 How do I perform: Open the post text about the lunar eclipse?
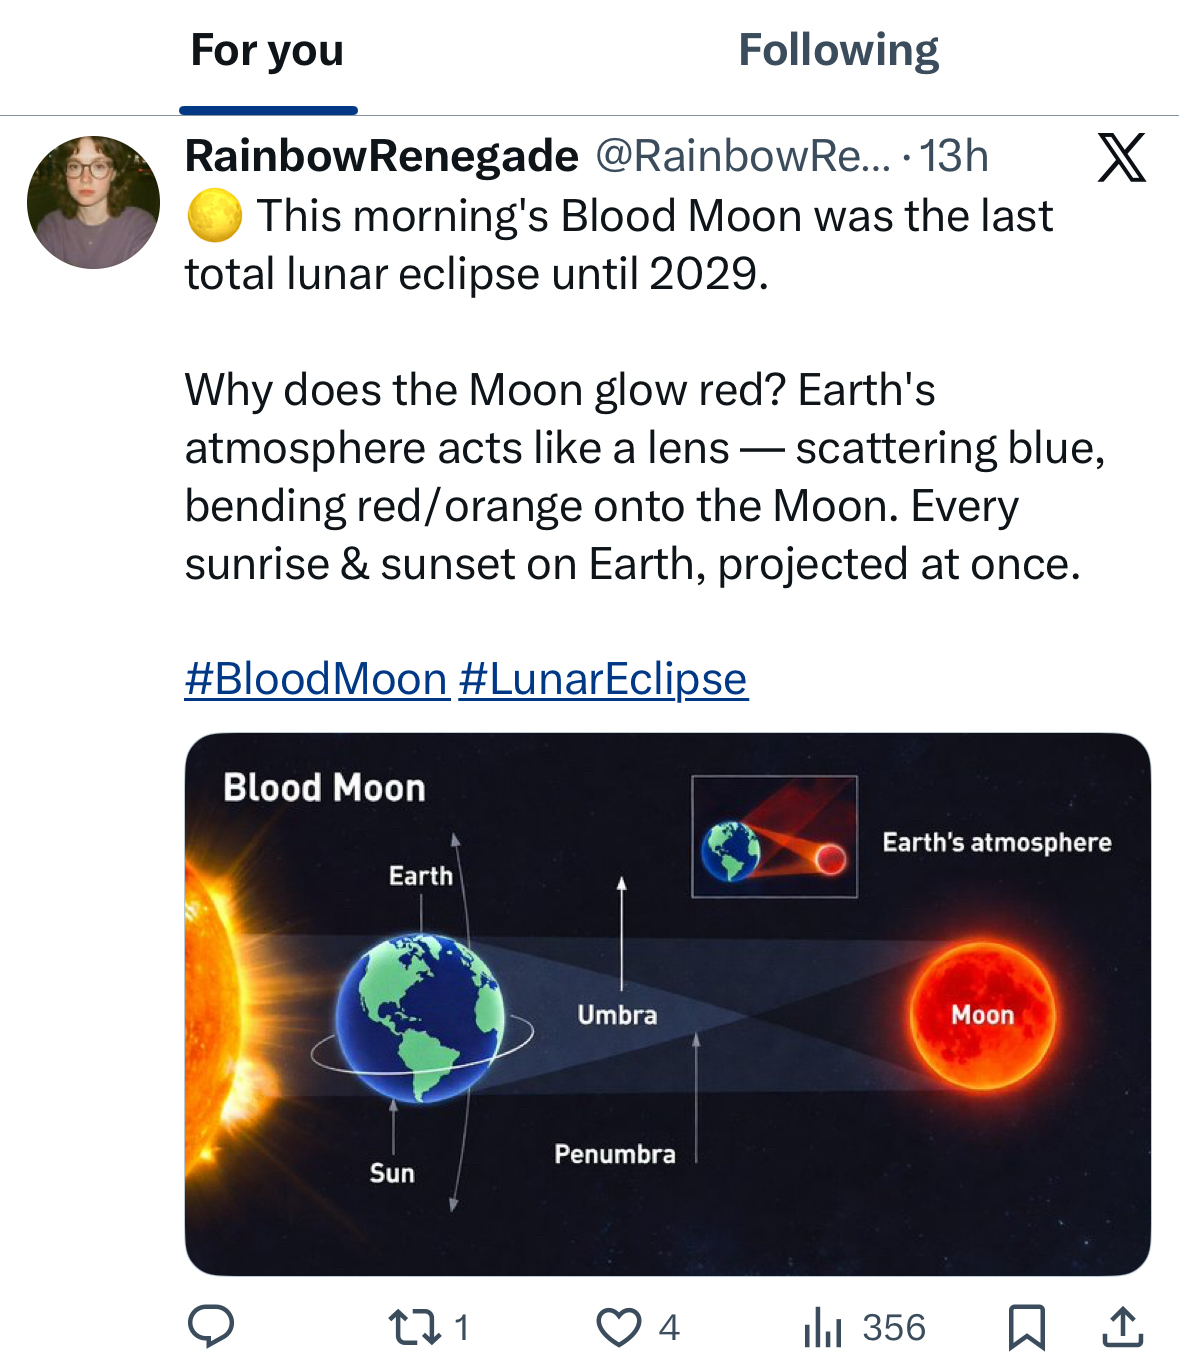pyautogui.click(x=640, y=476)
